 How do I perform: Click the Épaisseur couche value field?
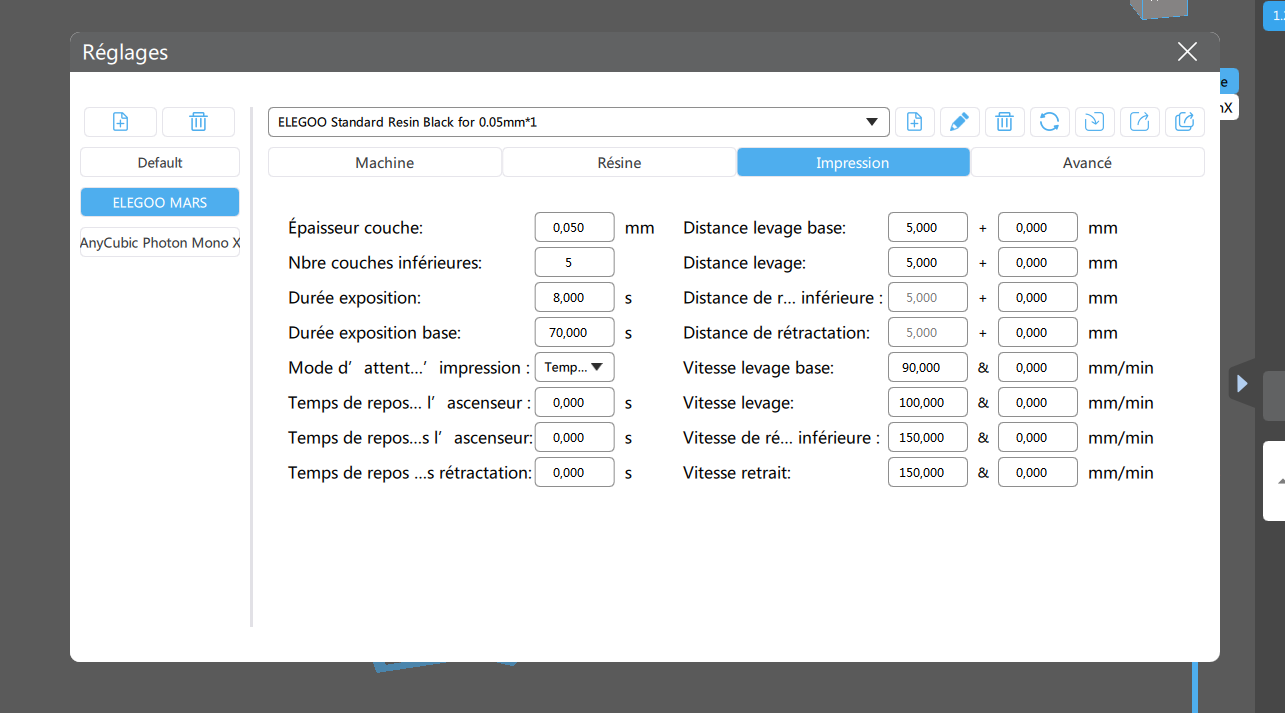pyautogui.click(x=574, y=227)
